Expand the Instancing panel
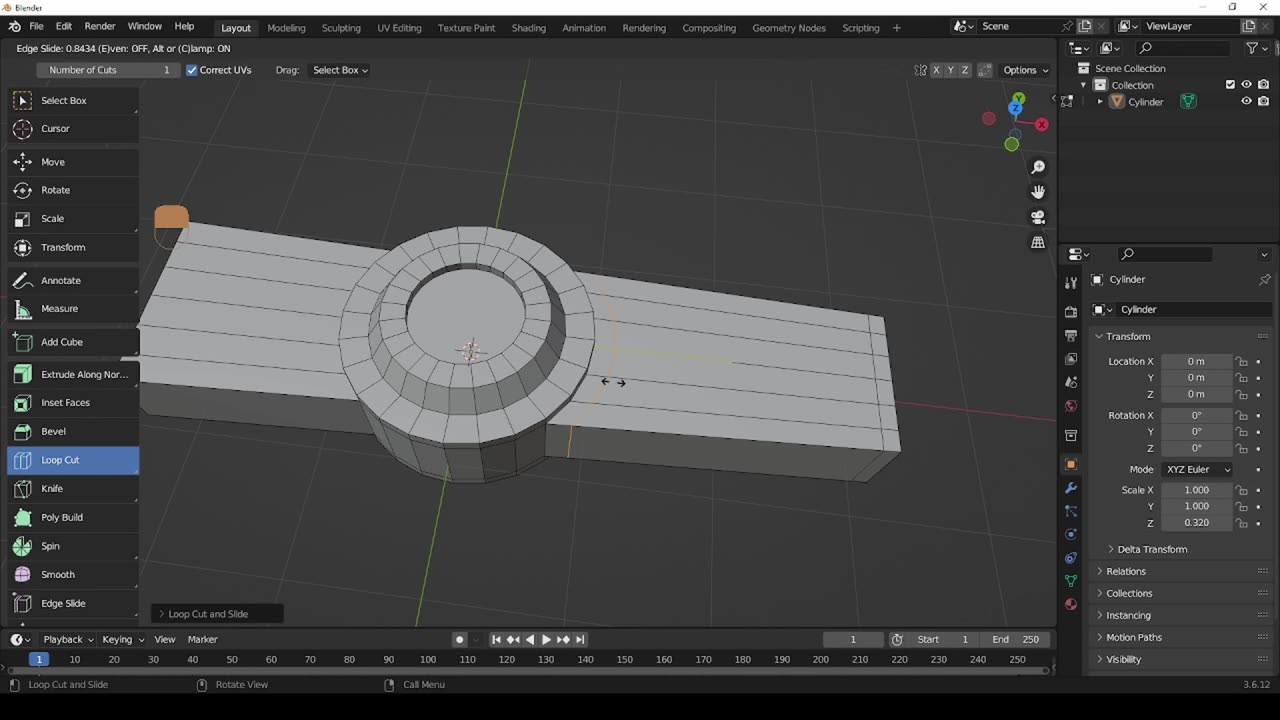This screenshot has height=720, width=1280. (x=1128, y=615)
